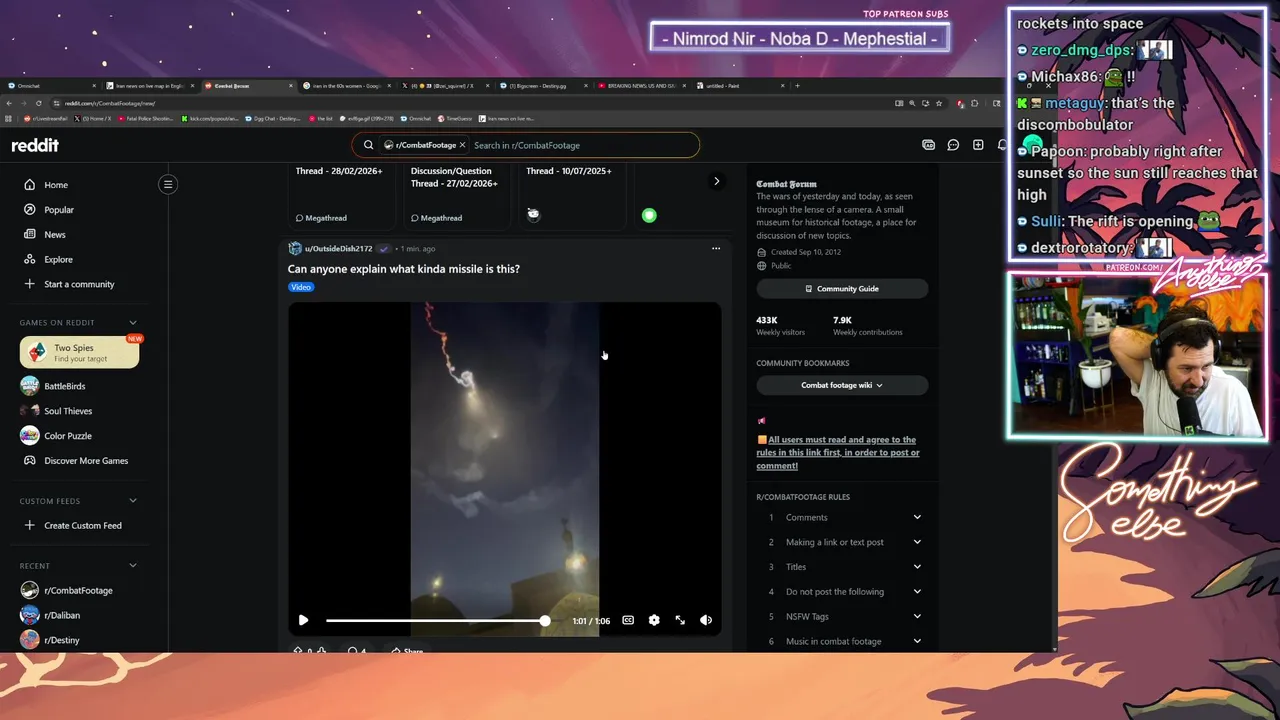Switch to iran in the 60s women tab

click(x=348, y=86)
